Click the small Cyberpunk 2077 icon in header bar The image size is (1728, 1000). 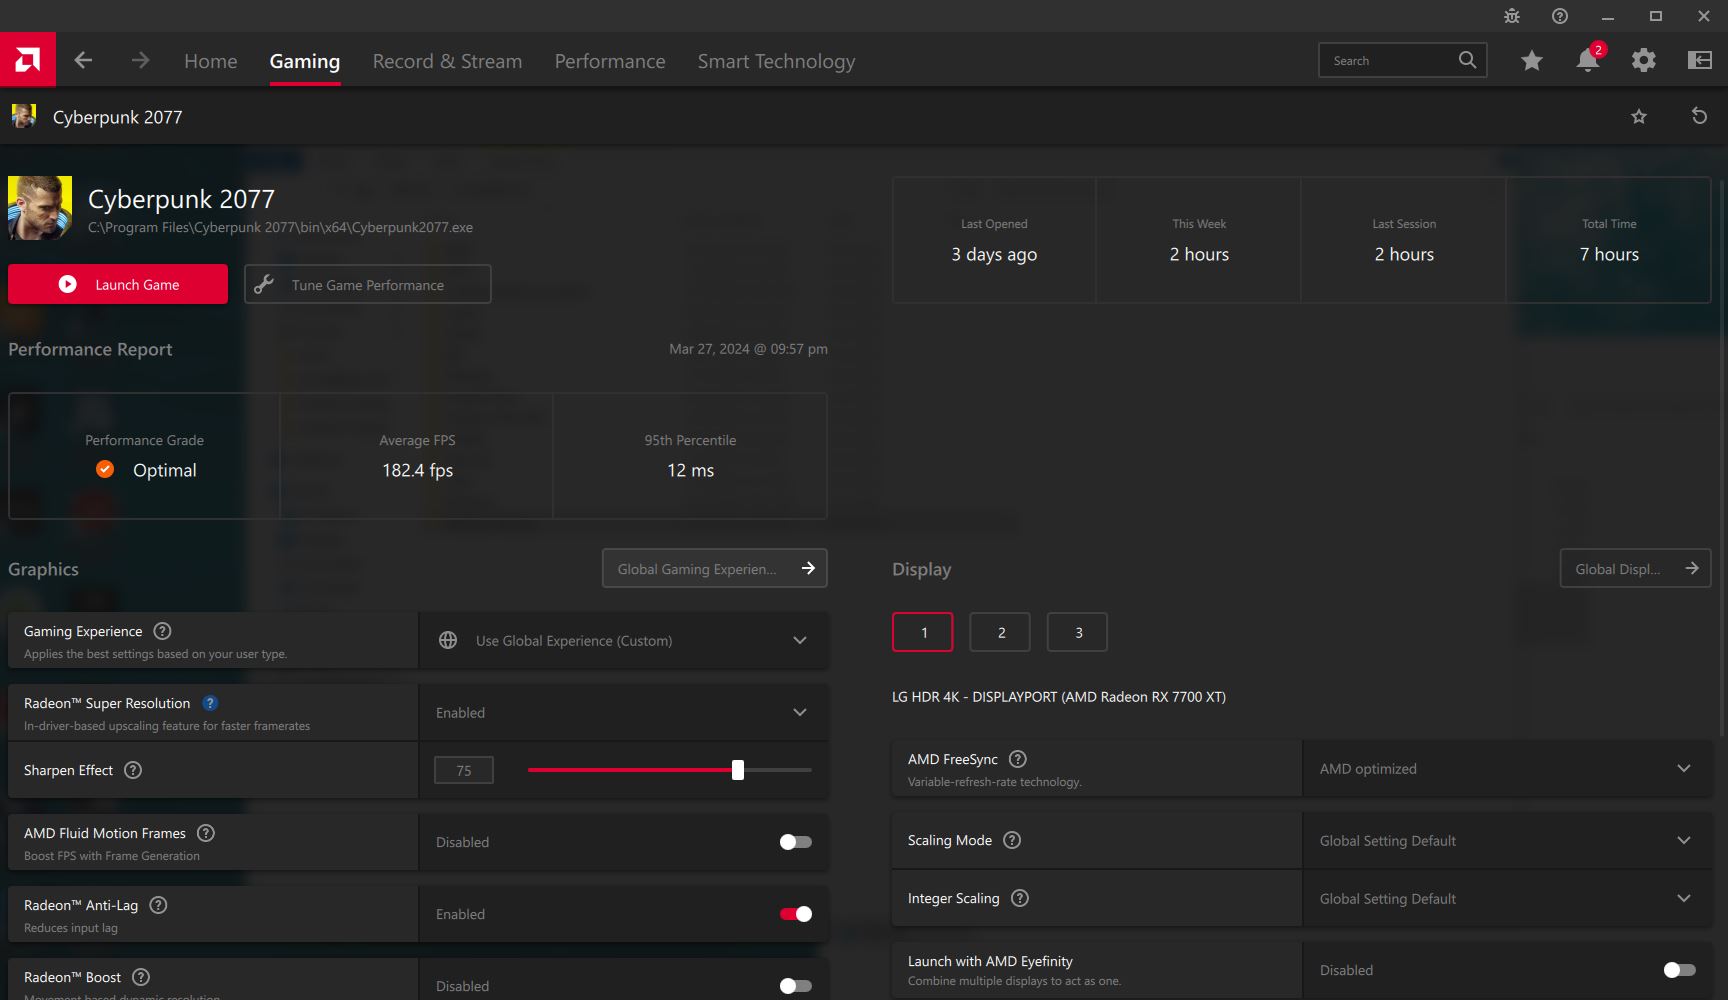[x=24, y=116]
